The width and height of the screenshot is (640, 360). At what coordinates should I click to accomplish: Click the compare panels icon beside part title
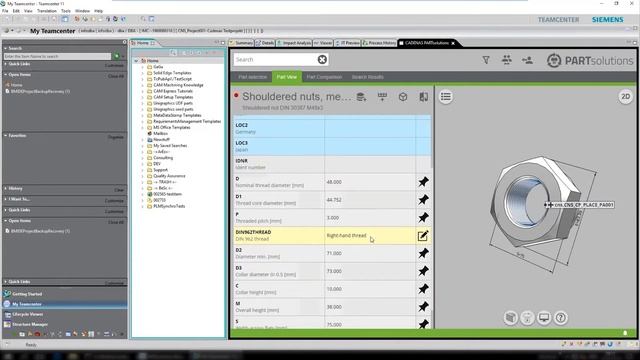tap(424, 97)
